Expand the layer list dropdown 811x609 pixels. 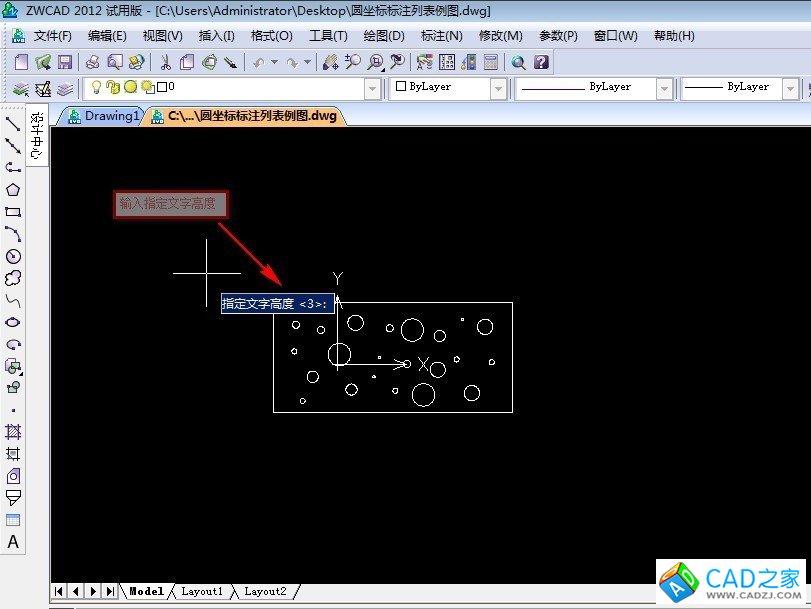click(372, 88)
